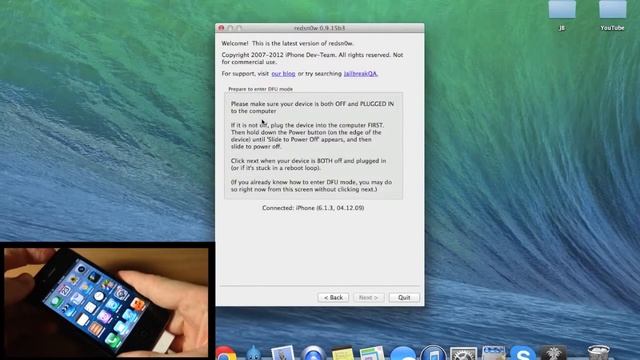This screenshot has height=360, width=640.
Task: Open the JB folder on desktop
Action: click(562, 16)
